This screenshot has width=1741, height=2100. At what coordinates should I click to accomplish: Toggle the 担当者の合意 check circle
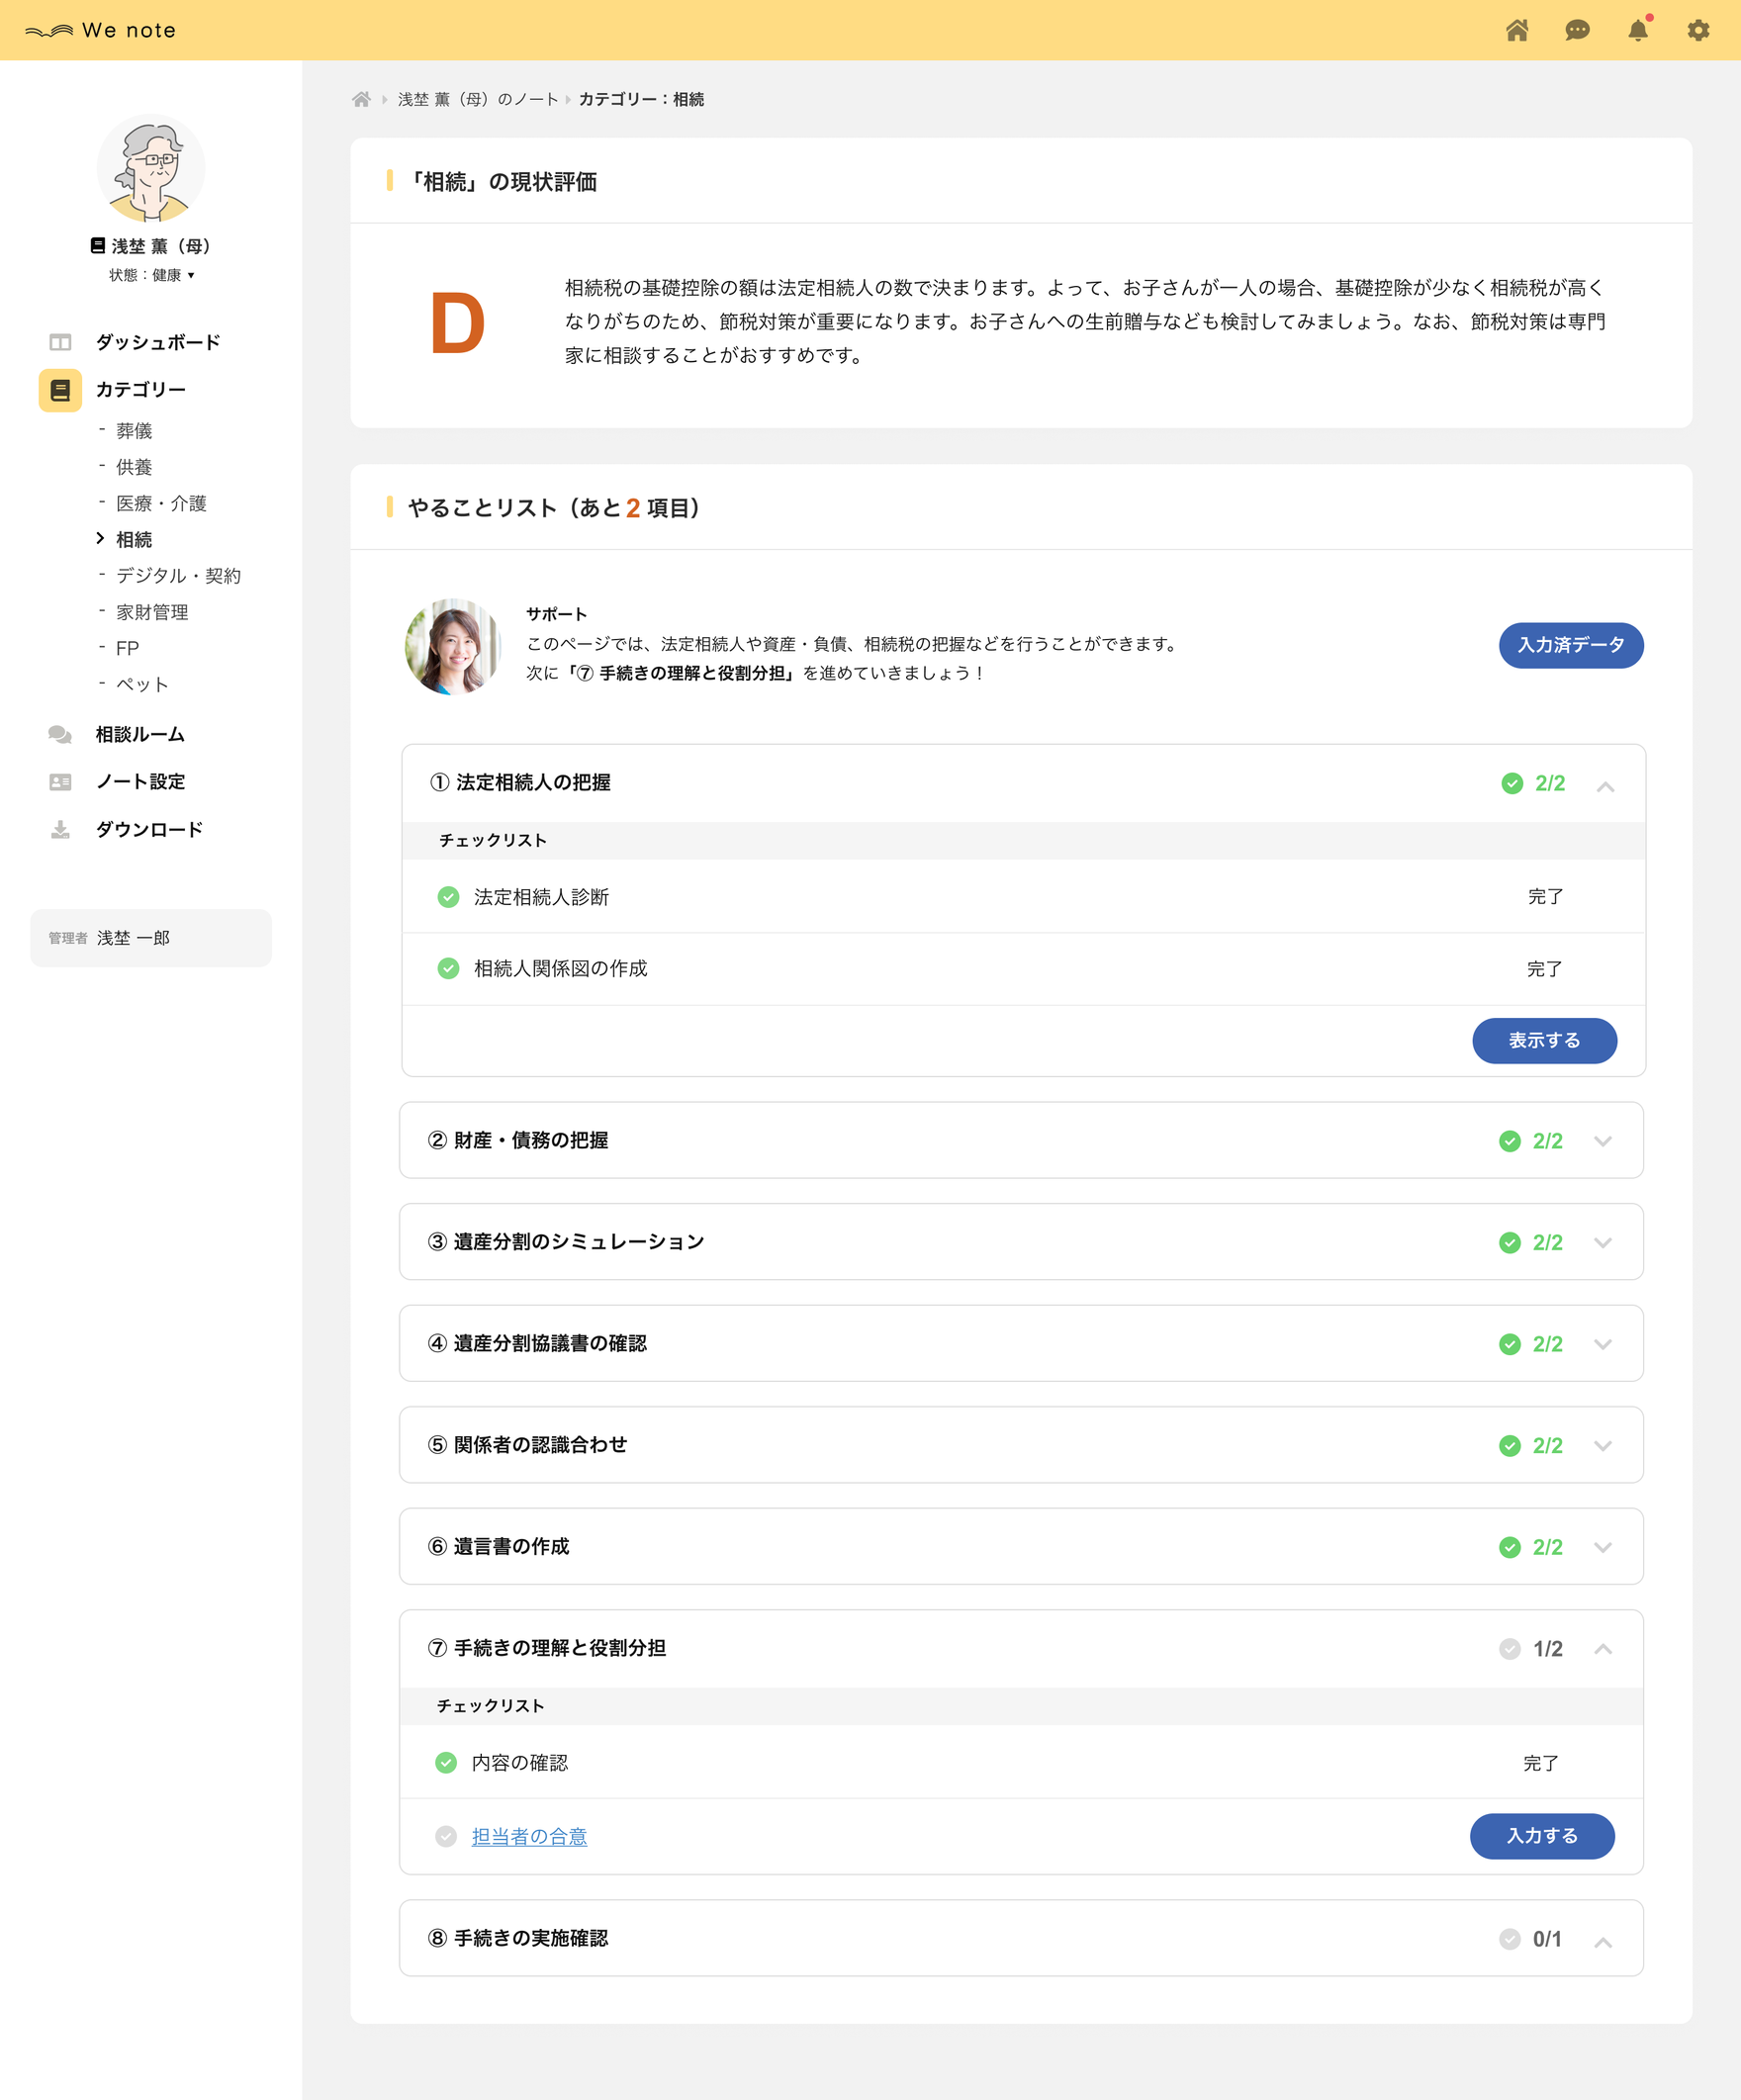click(x=446, y=1836)
